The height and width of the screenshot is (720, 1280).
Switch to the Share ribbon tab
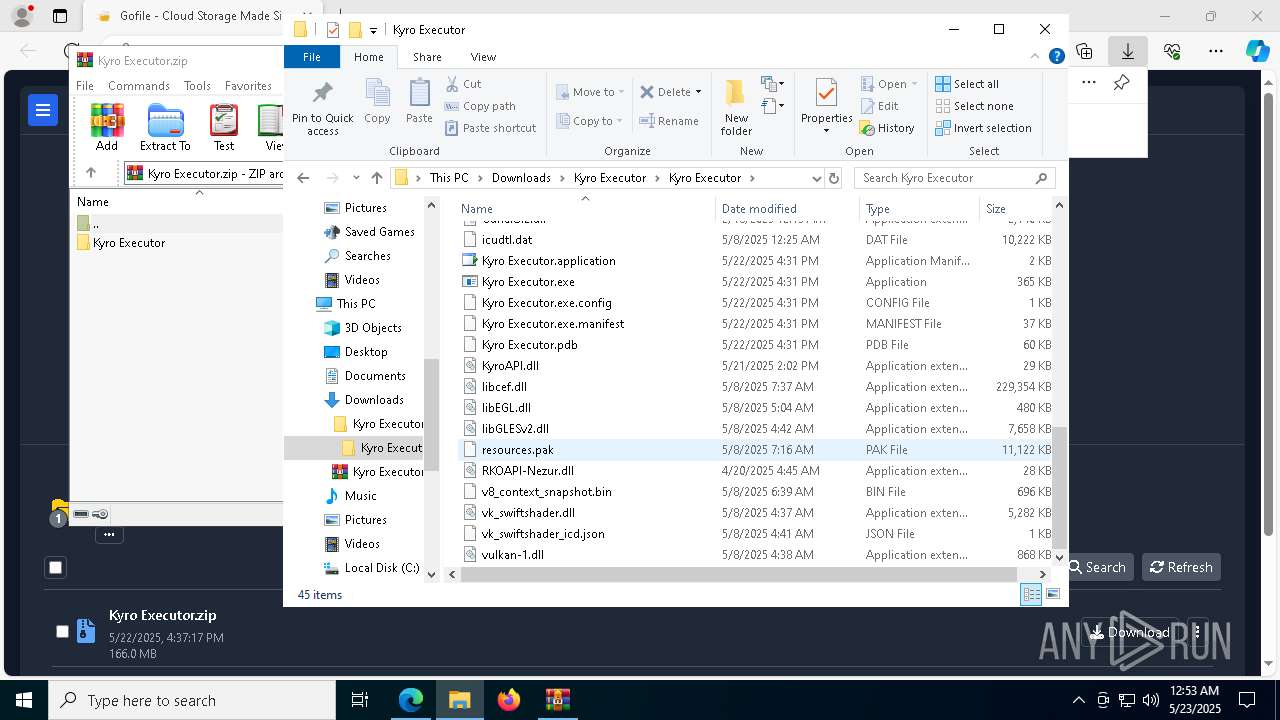[x=427, y=57]
